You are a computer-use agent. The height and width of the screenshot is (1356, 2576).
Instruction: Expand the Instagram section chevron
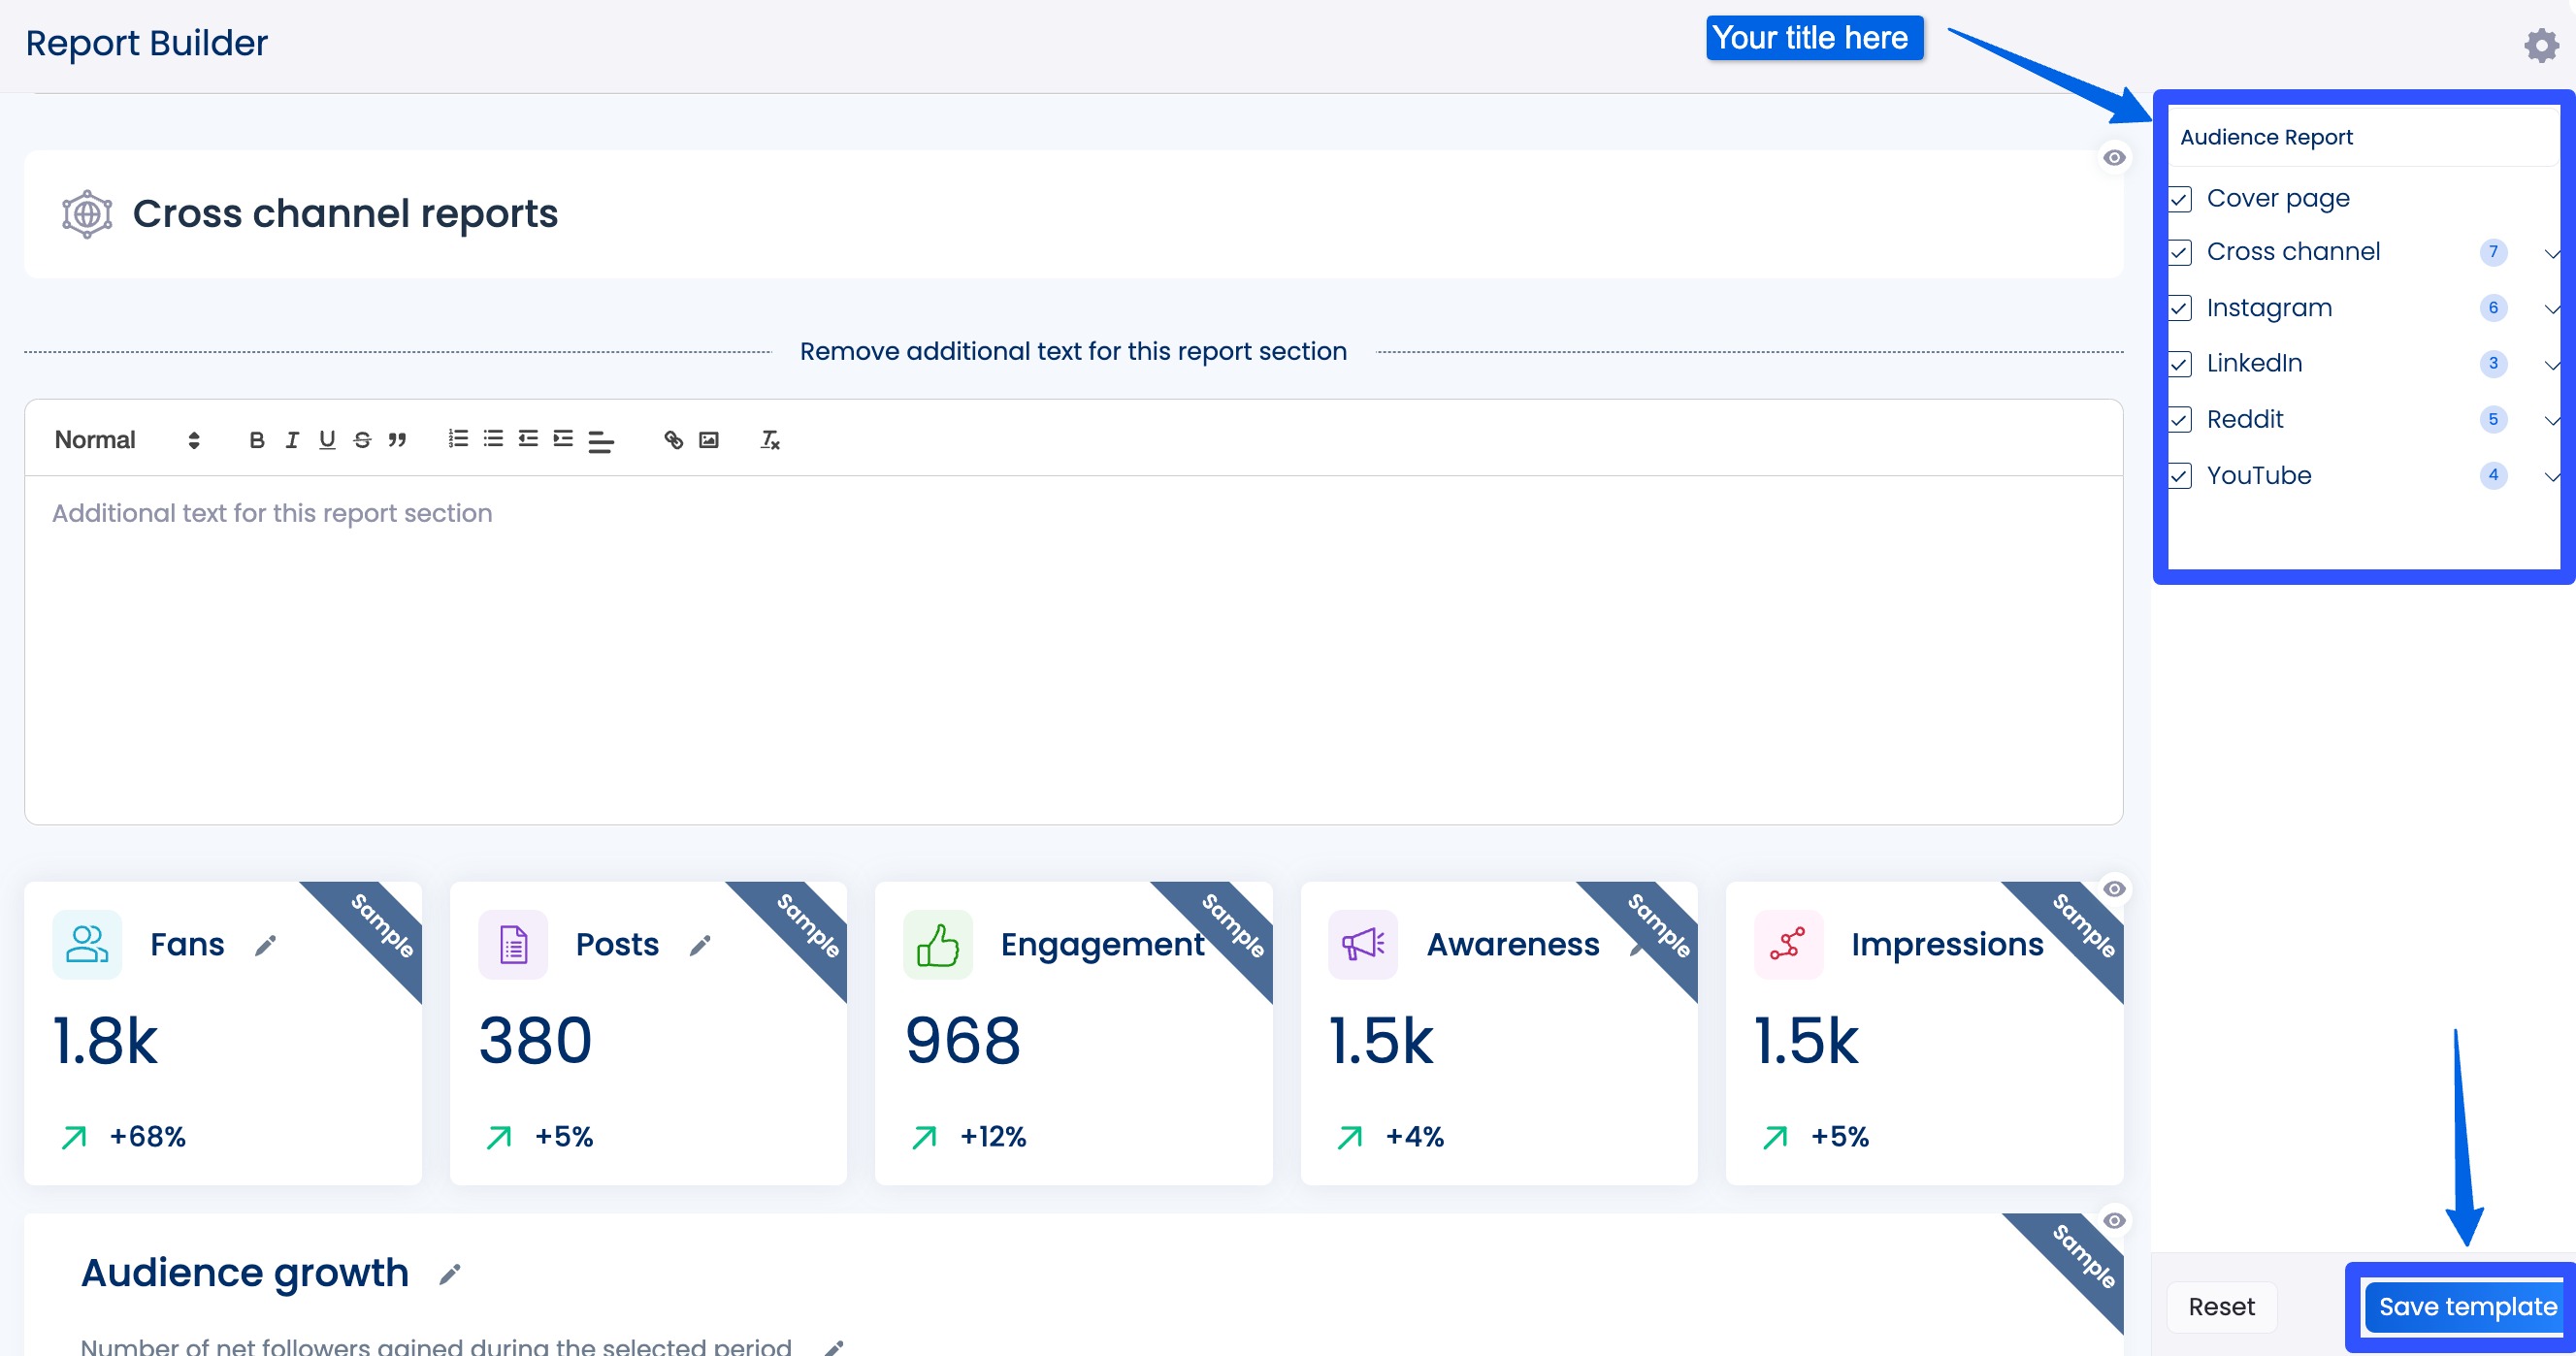[2553, 309]
